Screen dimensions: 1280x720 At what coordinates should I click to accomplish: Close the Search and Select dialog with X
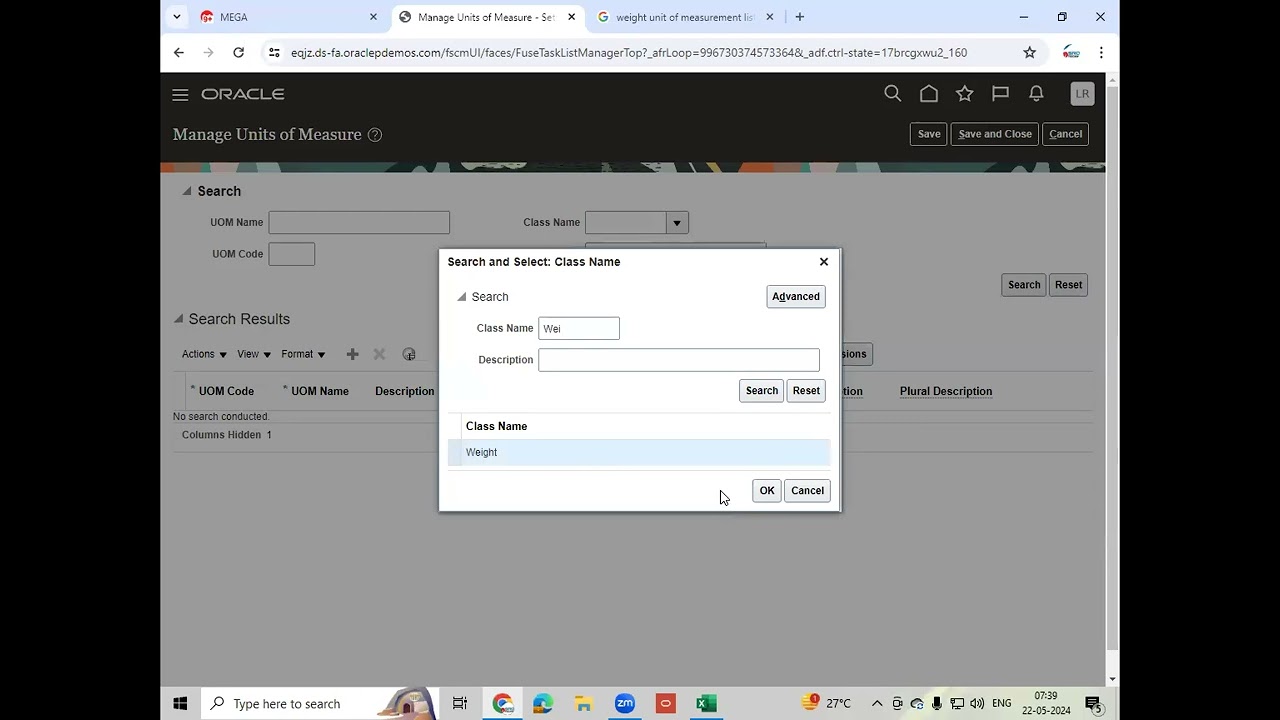pos(824,262)
